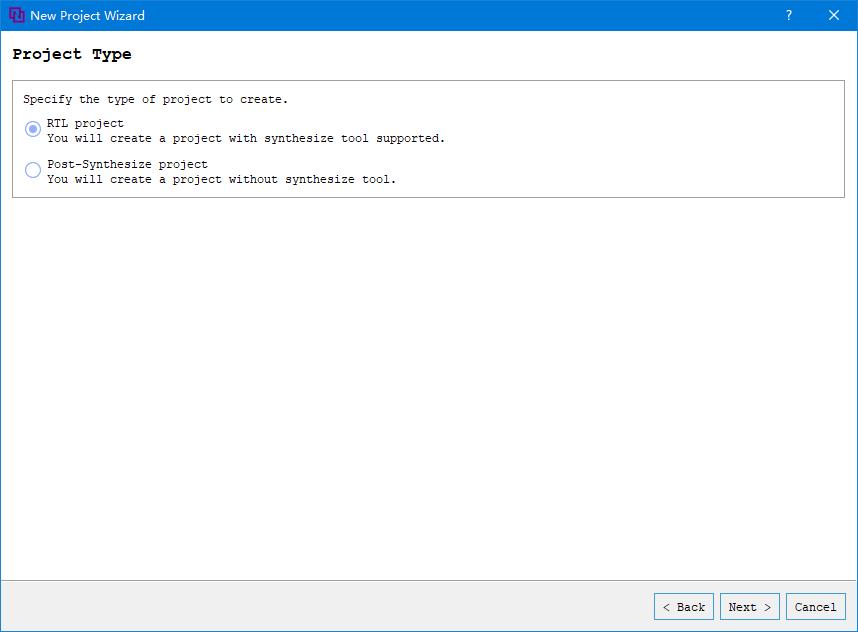Image resolution: width=858 pixels, height=632 pixels.
Task: Proceed with the Next button
Action: click(x=750, y=607)
